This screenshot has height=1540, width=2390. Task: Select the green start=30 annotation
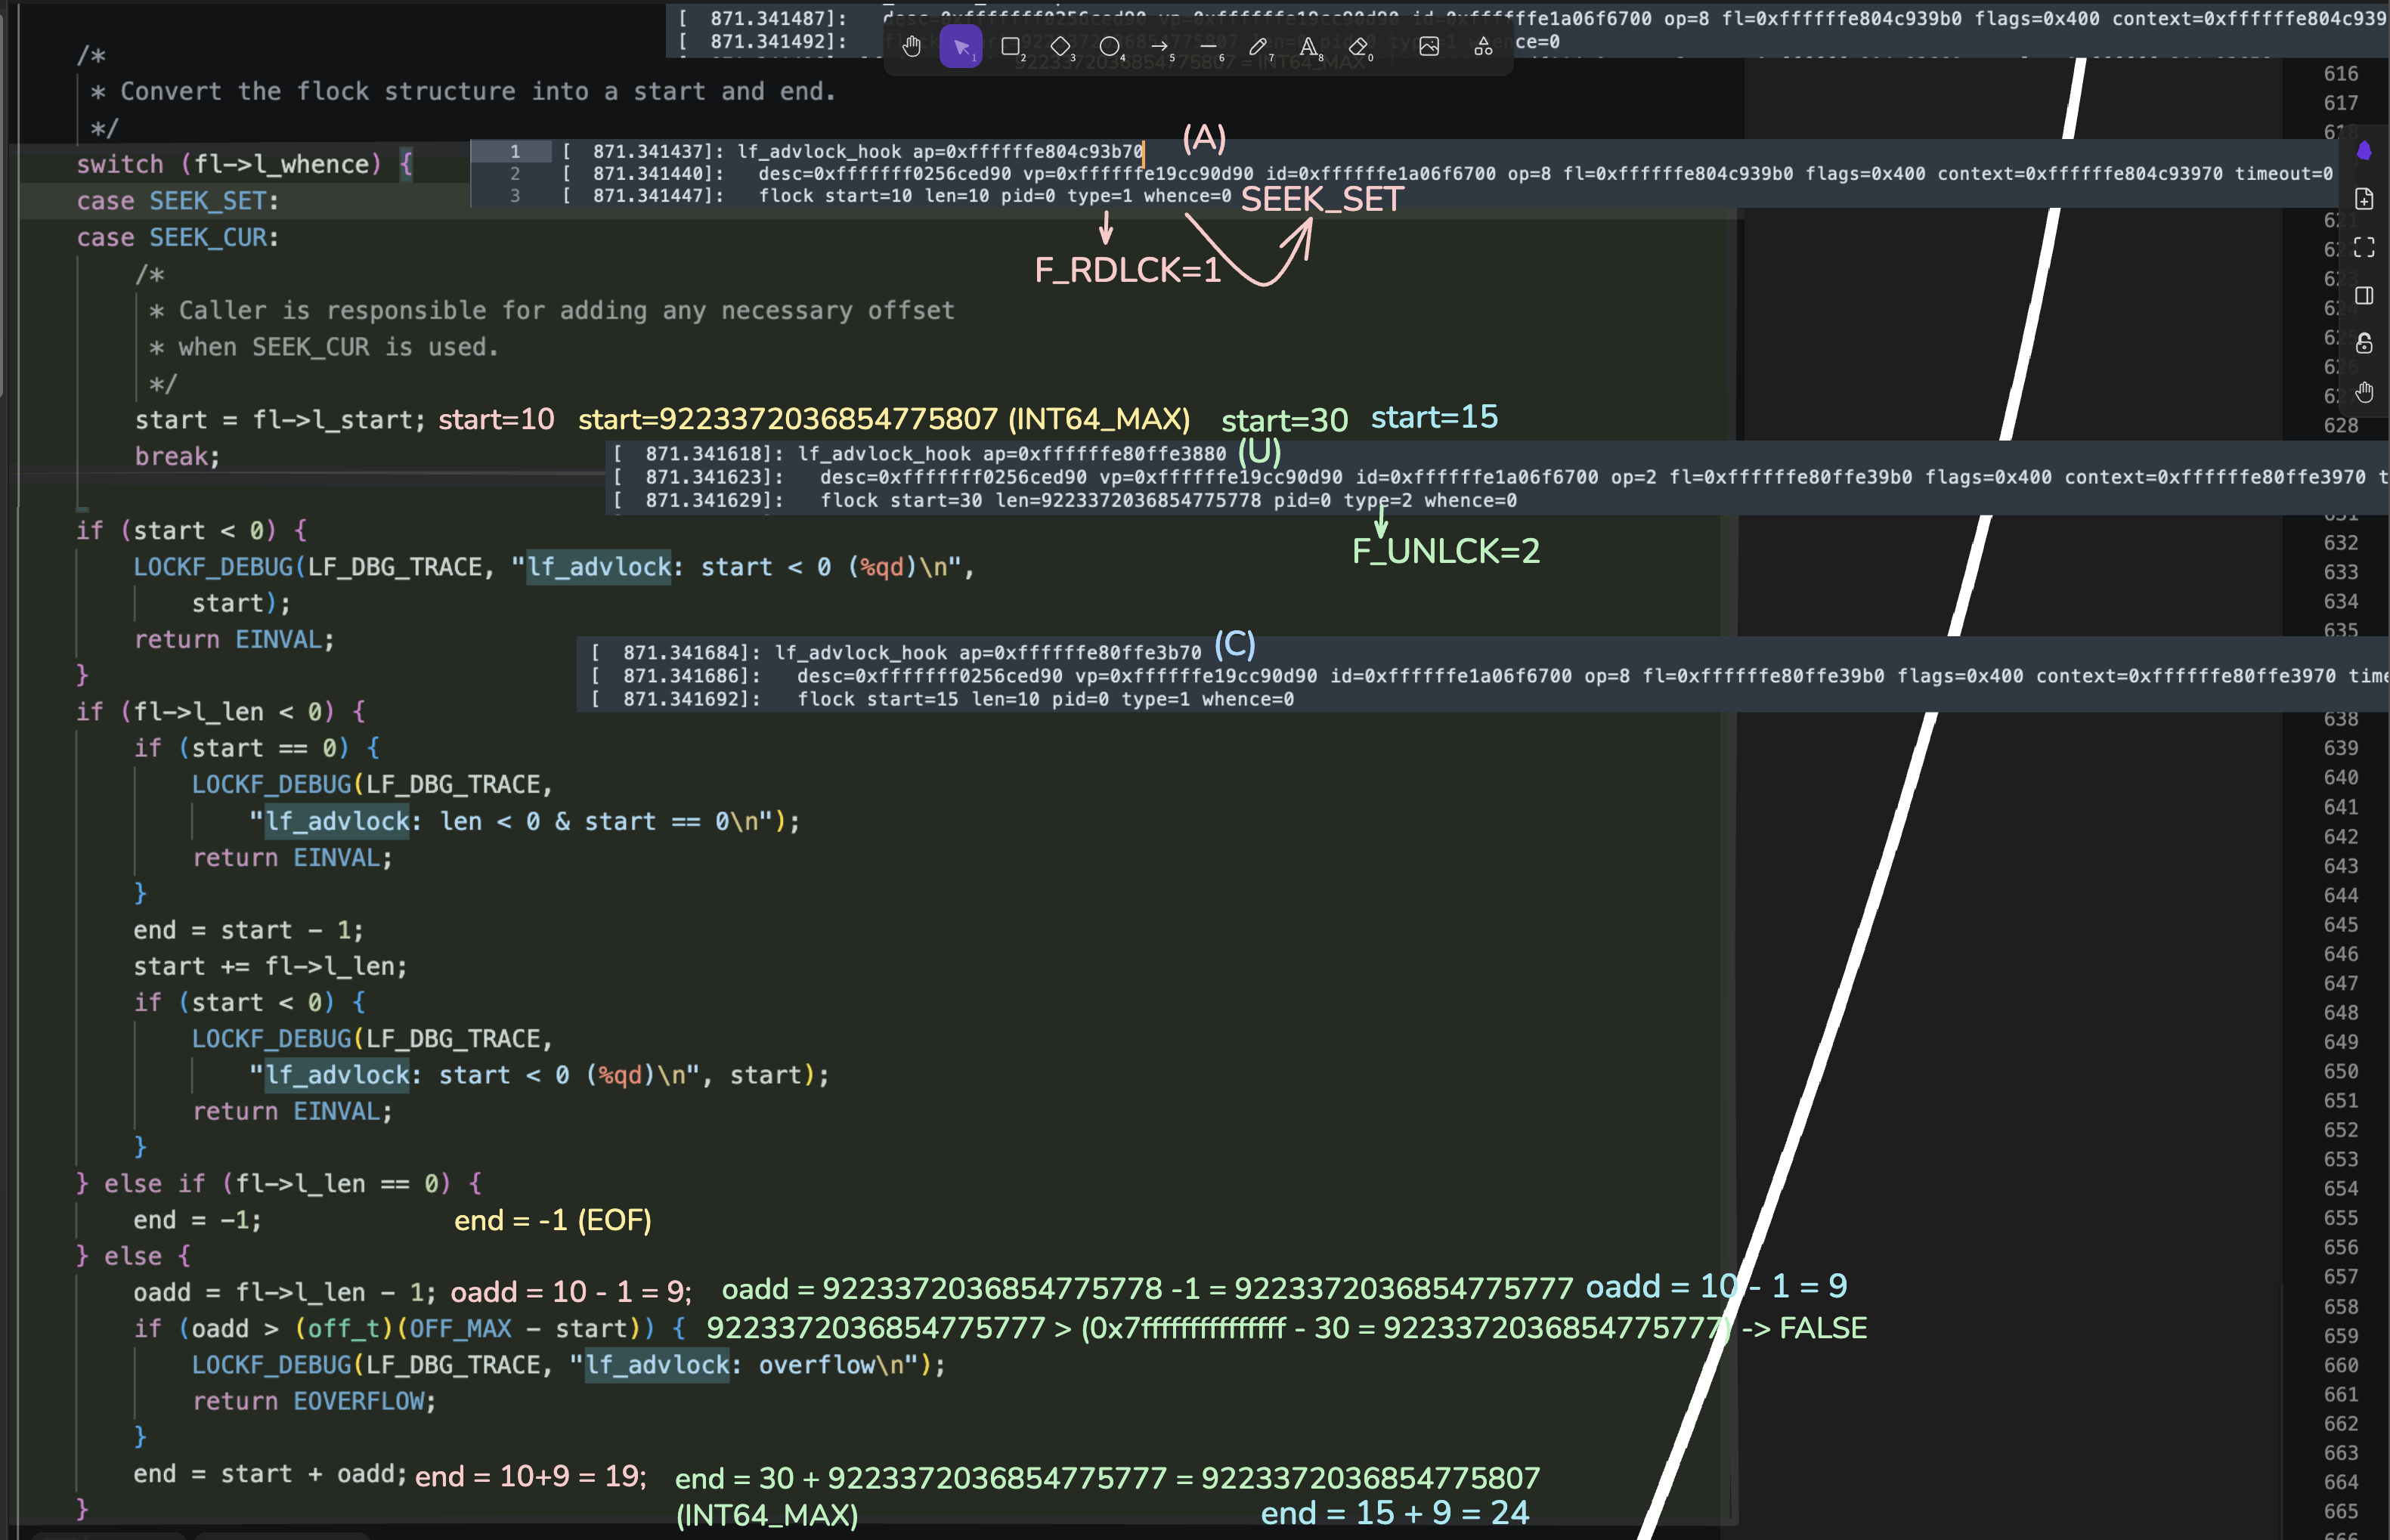1284,420
